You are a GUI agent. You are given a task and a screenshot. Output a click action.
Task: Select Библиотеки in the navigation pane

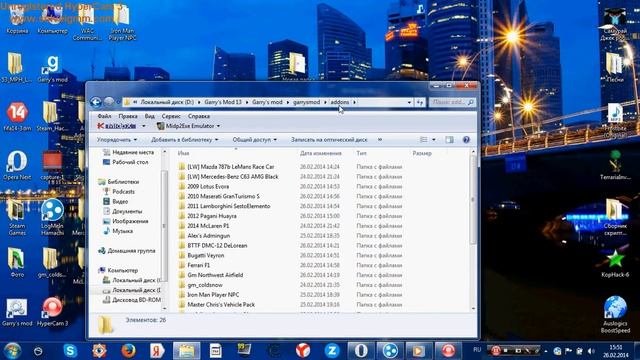[x=123, y=182]
